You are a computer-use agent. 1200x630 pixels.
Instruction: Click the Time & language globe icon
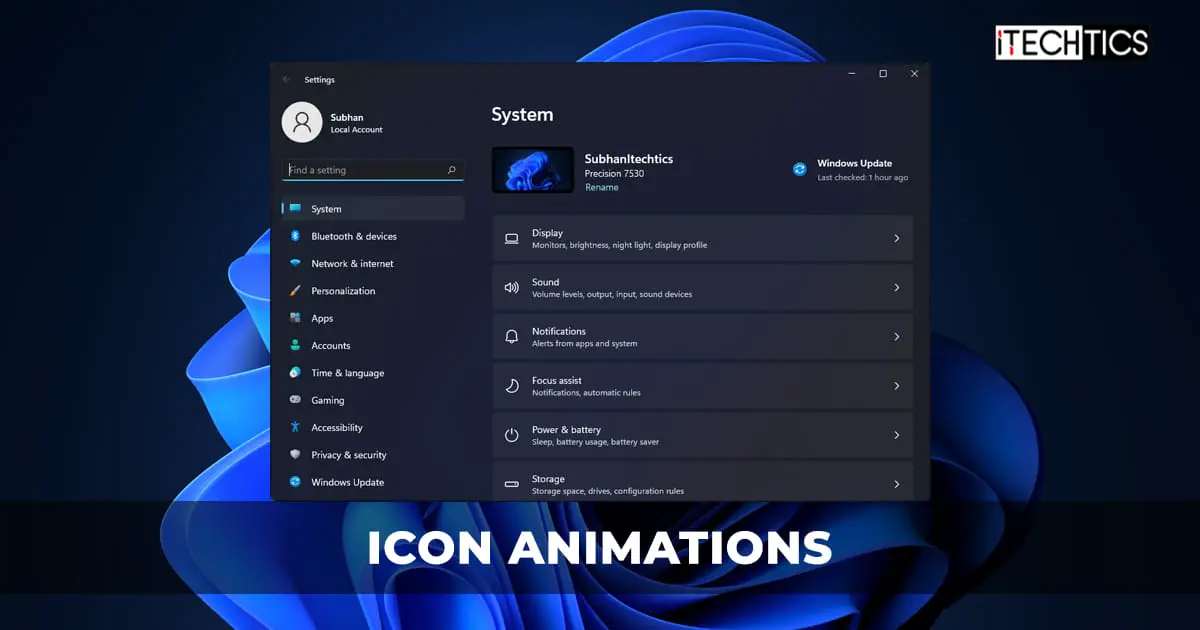tap(295, 373)
